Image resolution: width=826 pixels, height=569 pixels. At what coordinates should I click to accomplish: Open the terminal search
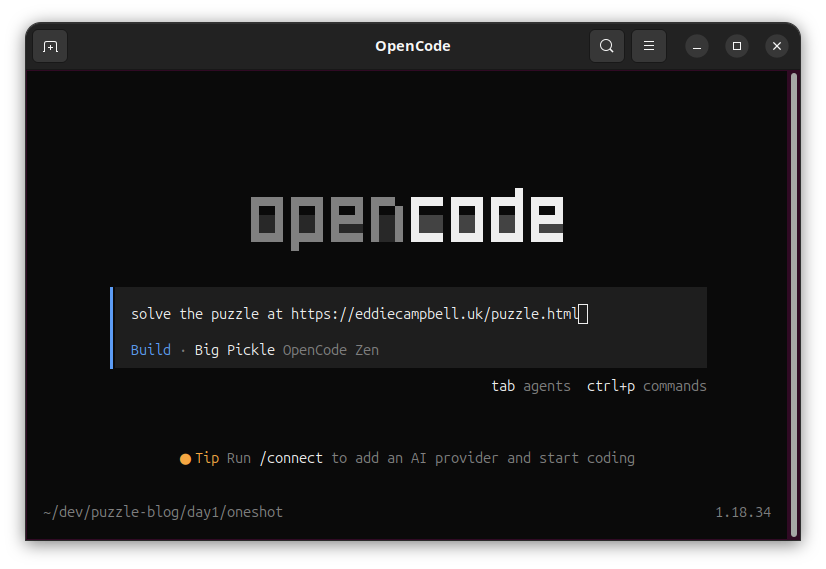607,46
